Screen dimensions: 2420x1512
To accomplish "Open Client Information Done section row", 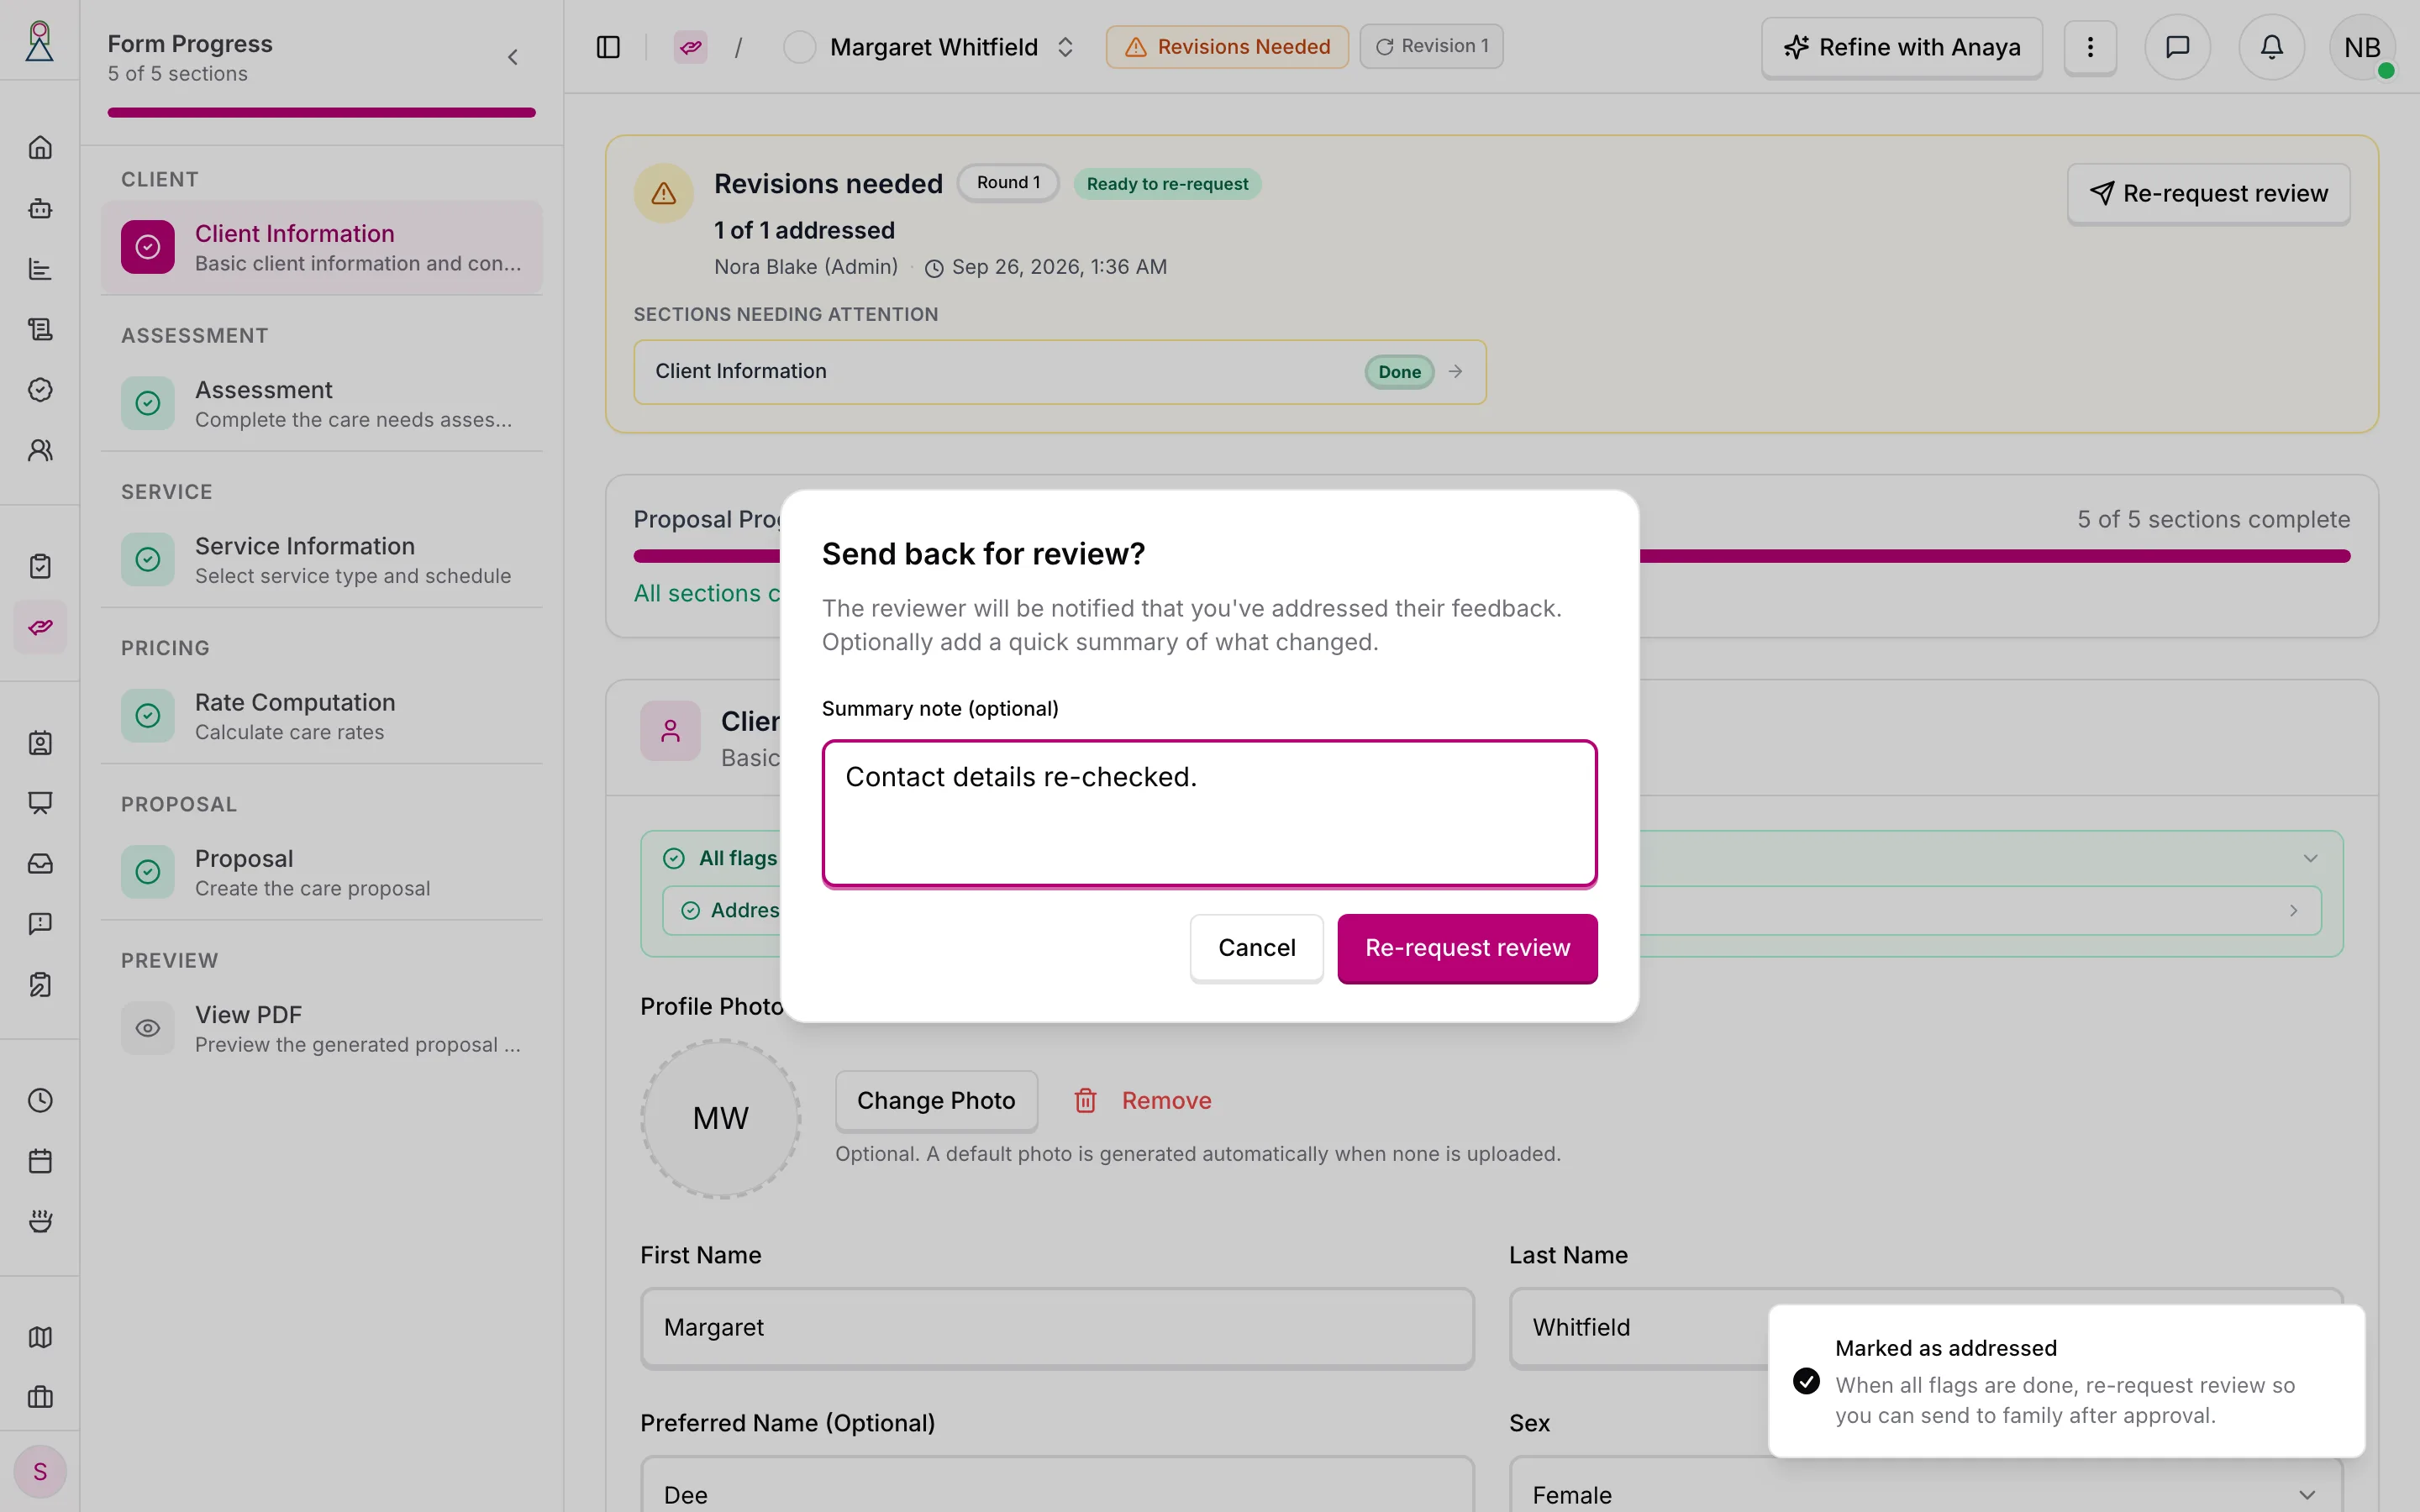I will pos(1059,372).
